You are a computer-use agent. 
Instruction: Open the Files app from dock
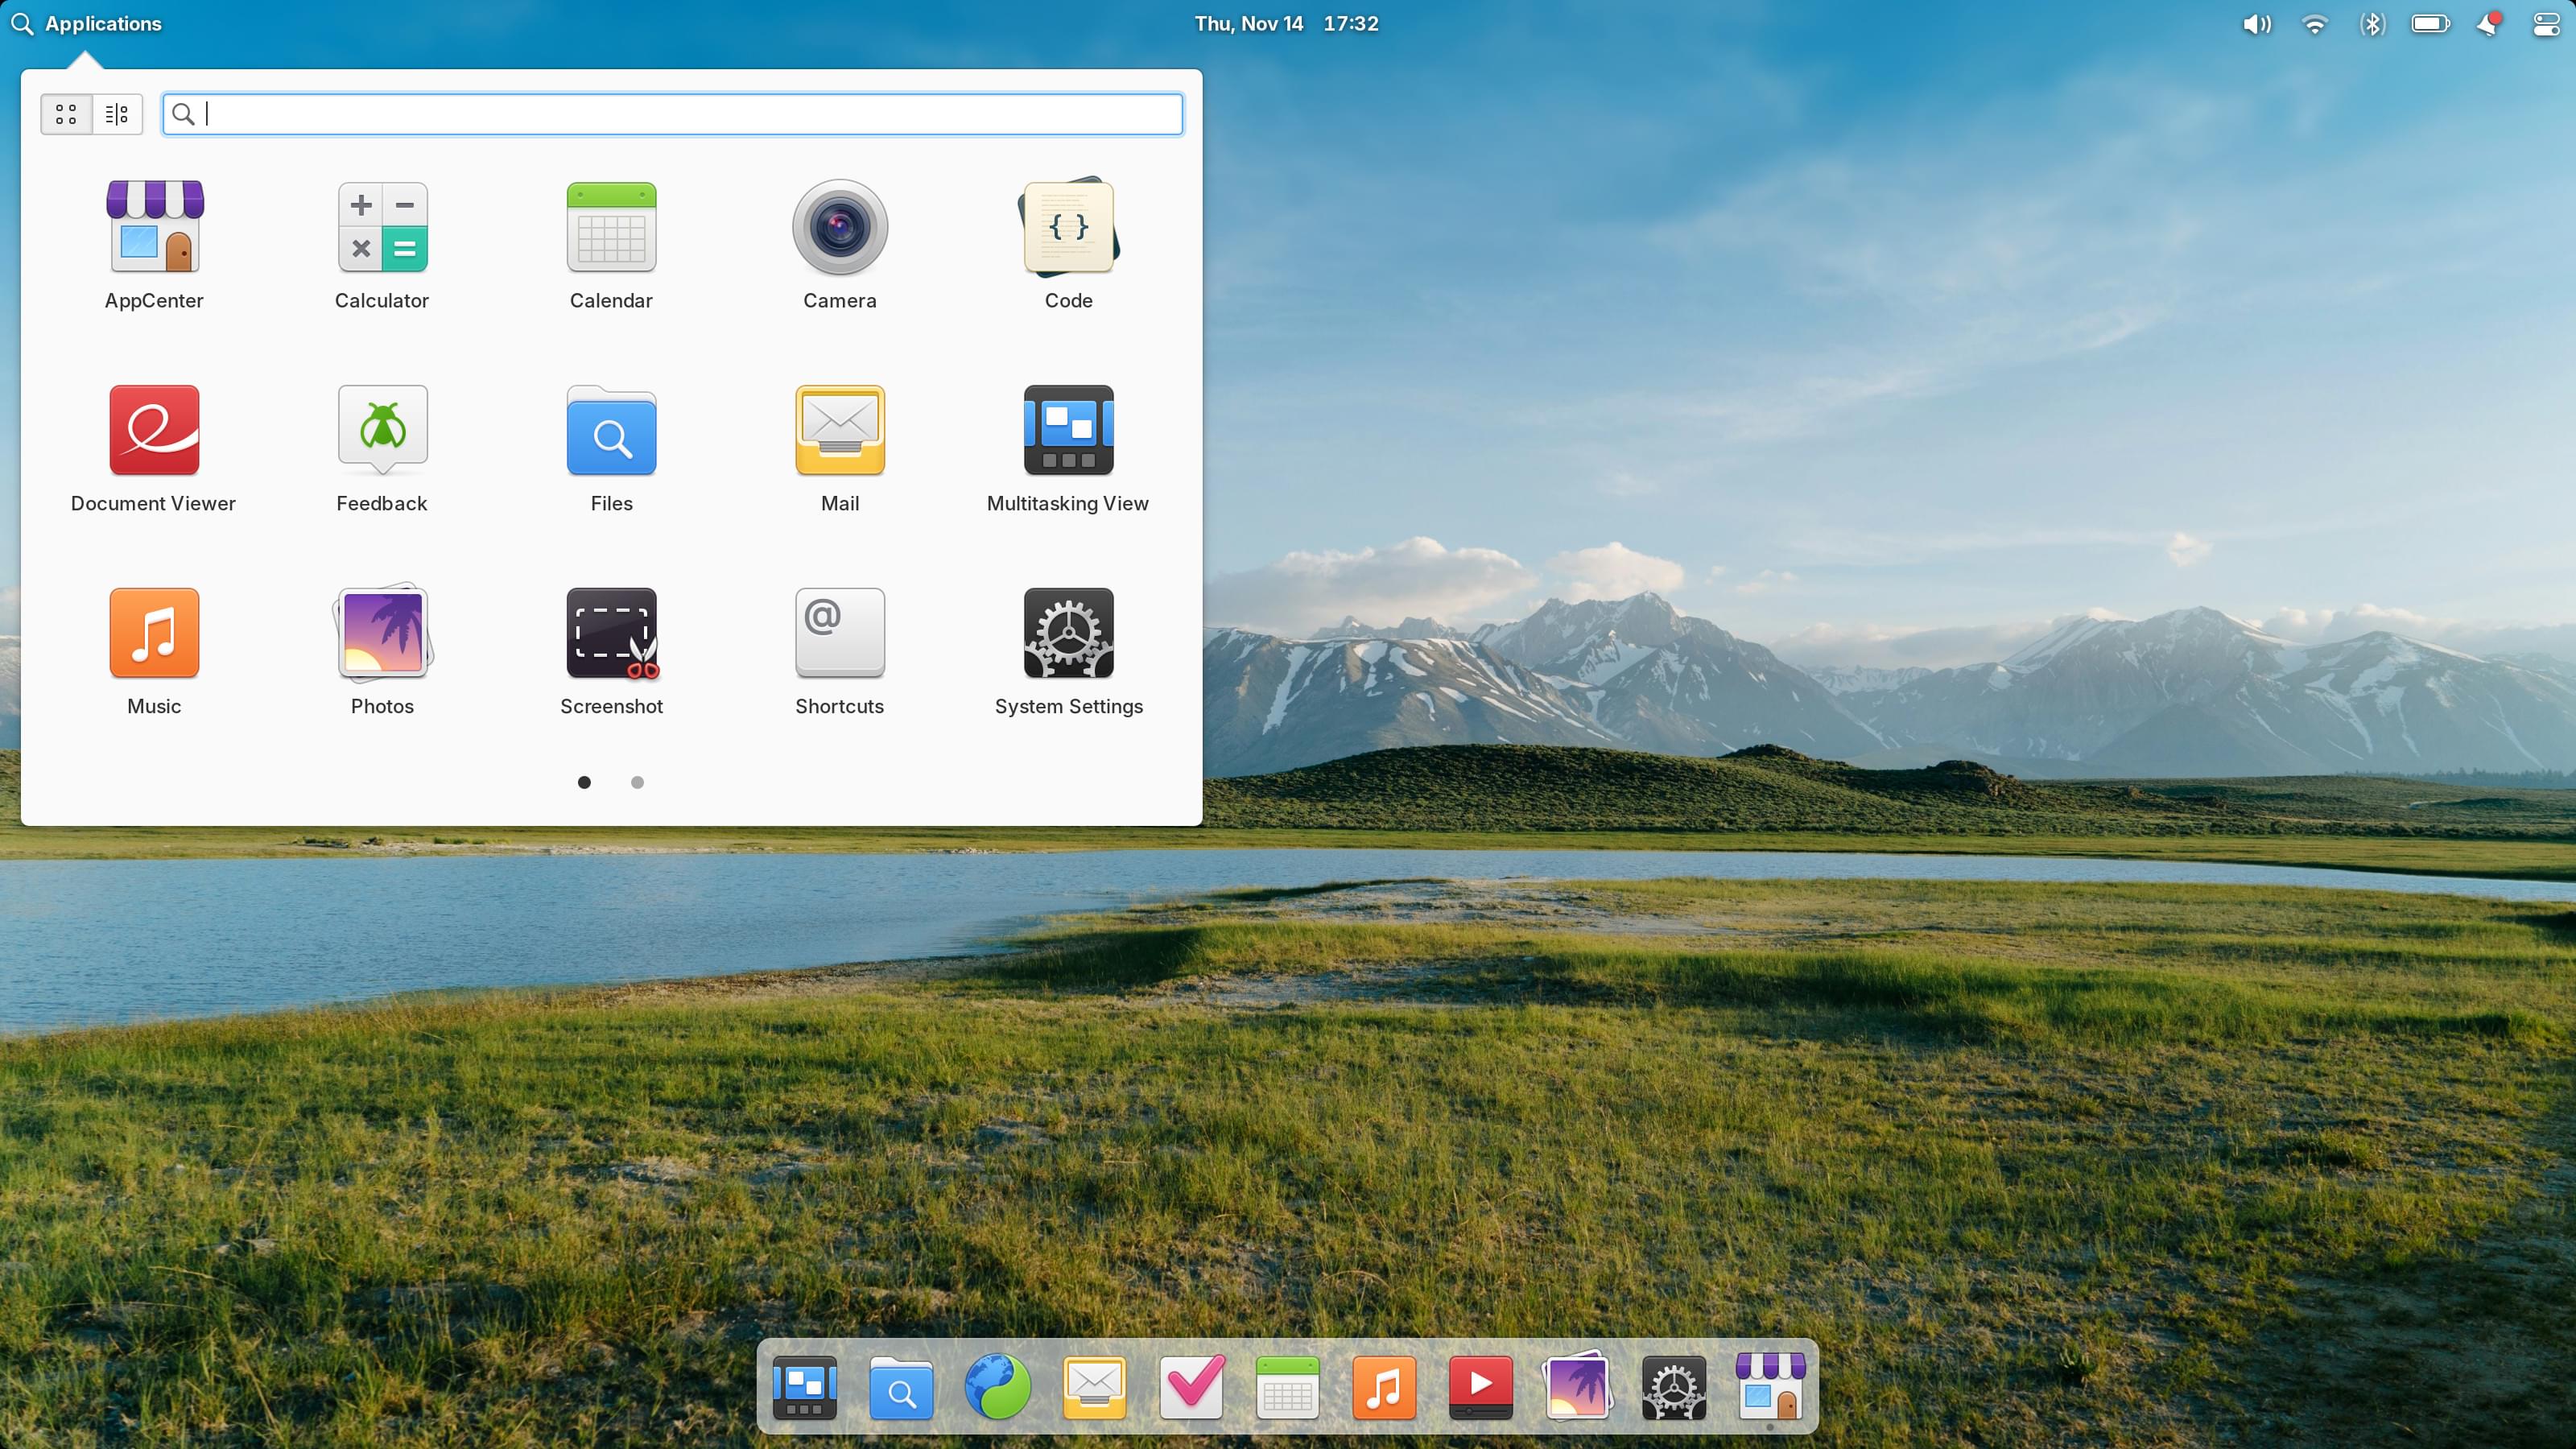point(901,1389)
